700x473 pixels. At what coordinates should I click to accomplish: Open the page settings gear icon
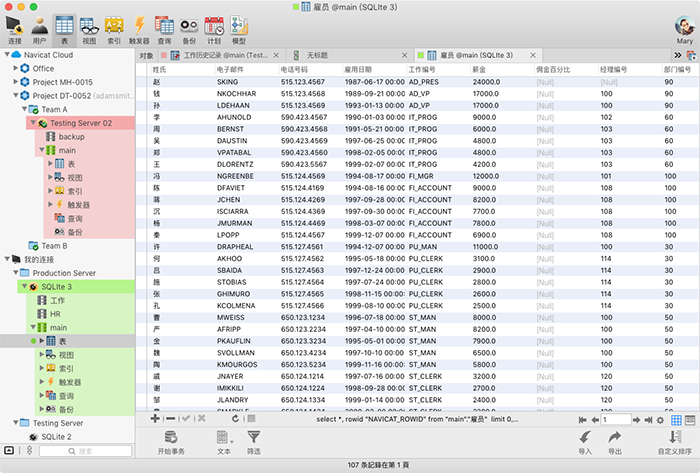coord(660,420)
